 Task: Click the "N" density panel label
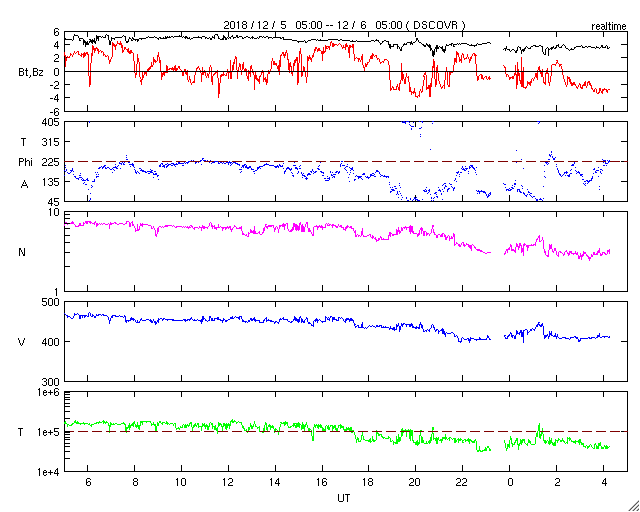point(22,252)
